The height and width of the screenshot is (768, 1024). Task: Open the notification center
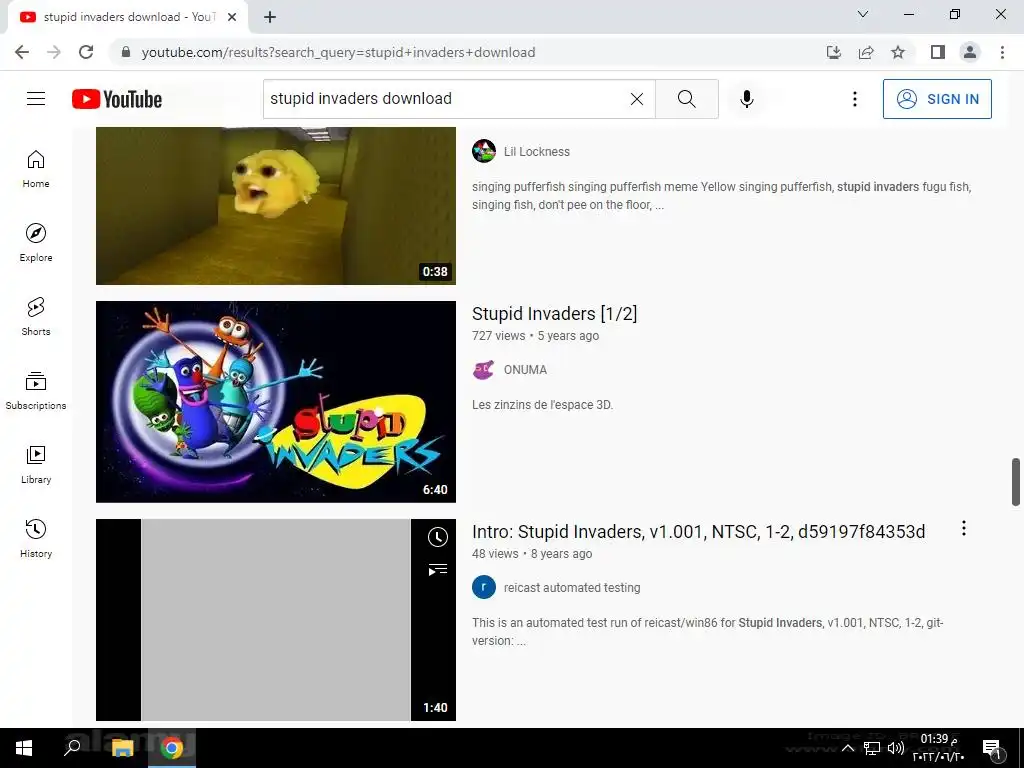coord(992,749)
